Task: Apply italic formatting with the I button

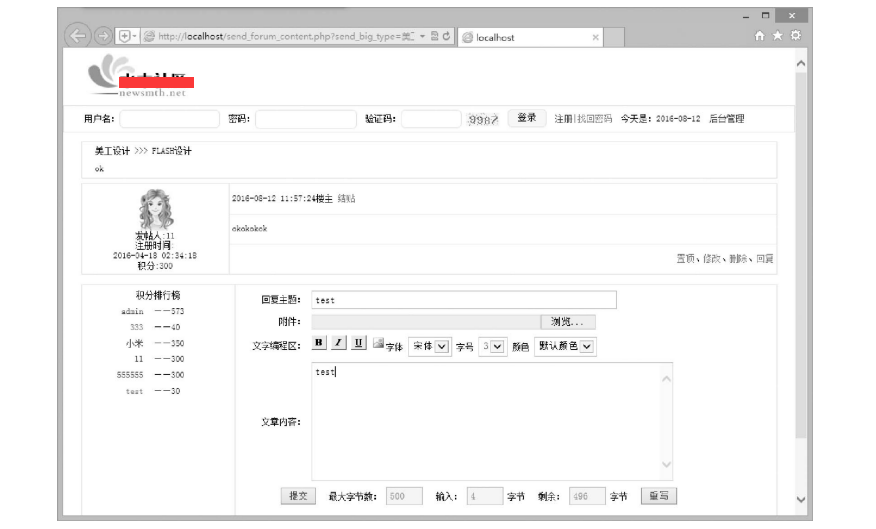Action: click(x=339, y=343)
